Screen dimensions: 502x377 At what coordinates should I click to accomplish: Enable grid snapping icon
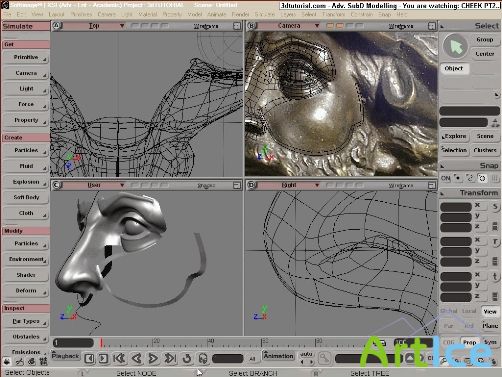pyautogui.click(x=495, y=178)
